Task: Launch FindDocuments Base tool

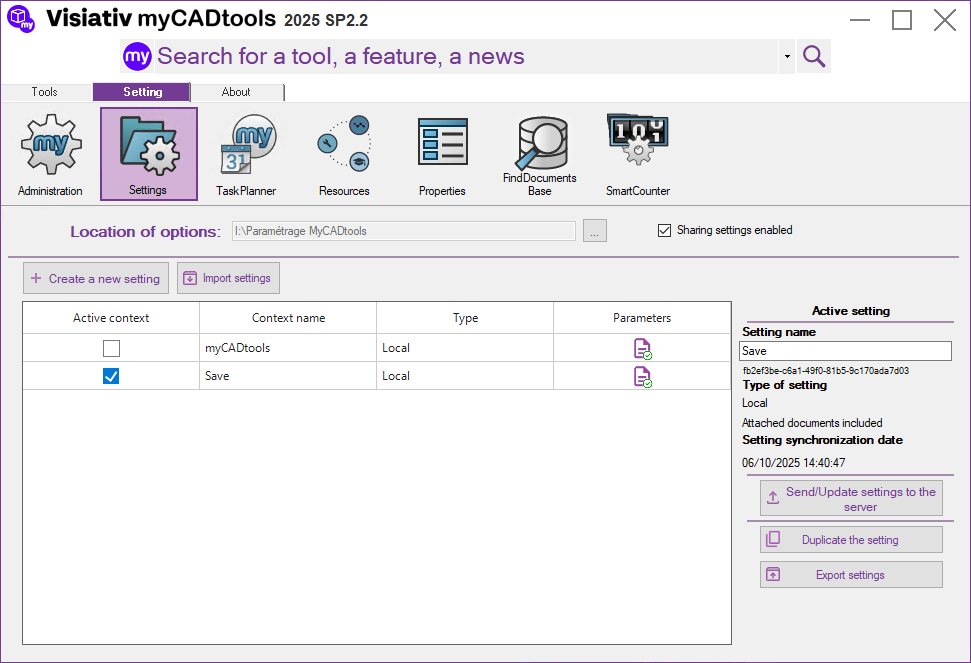Action: [x=540, y=153]
